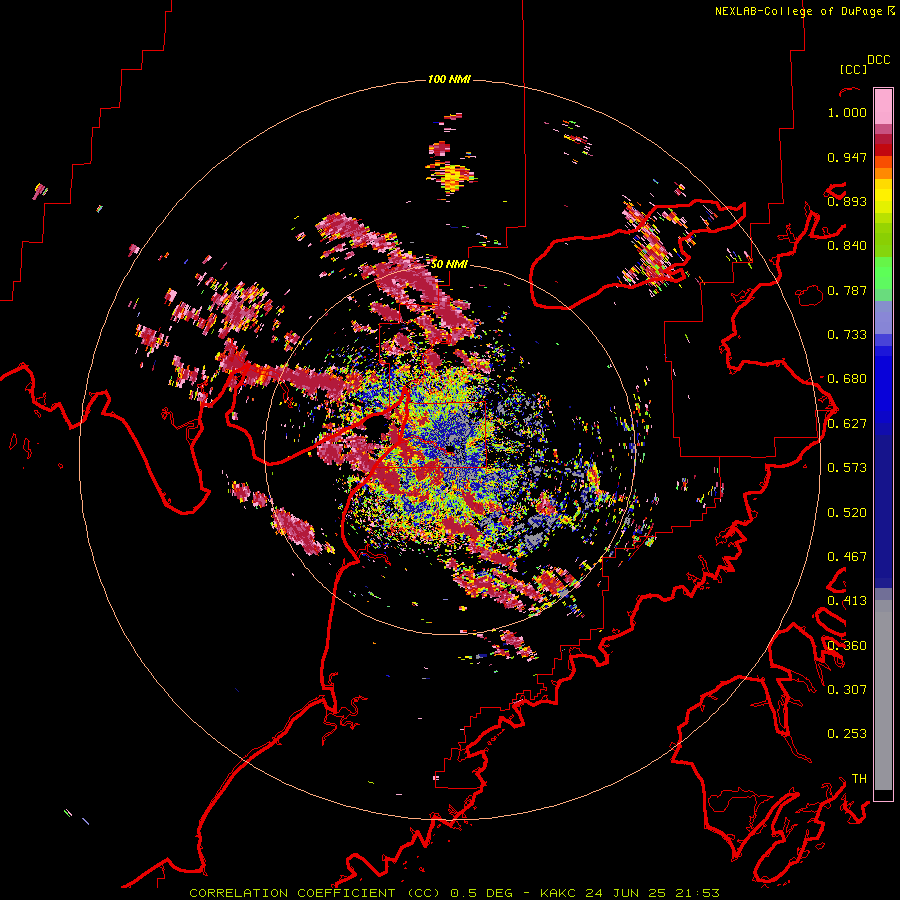The height and width of the screenshot is (900, 900).
Task: Click the 0.840 scale value
Action: (847, 246)
